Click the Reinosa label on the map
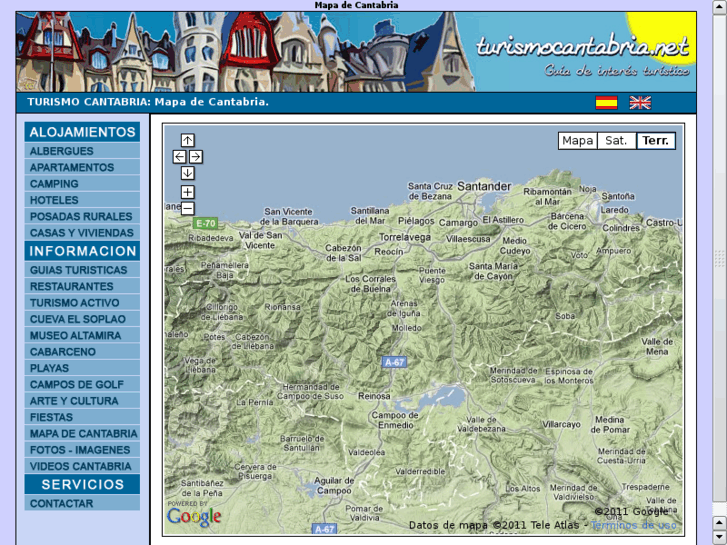 pos(374,396)
